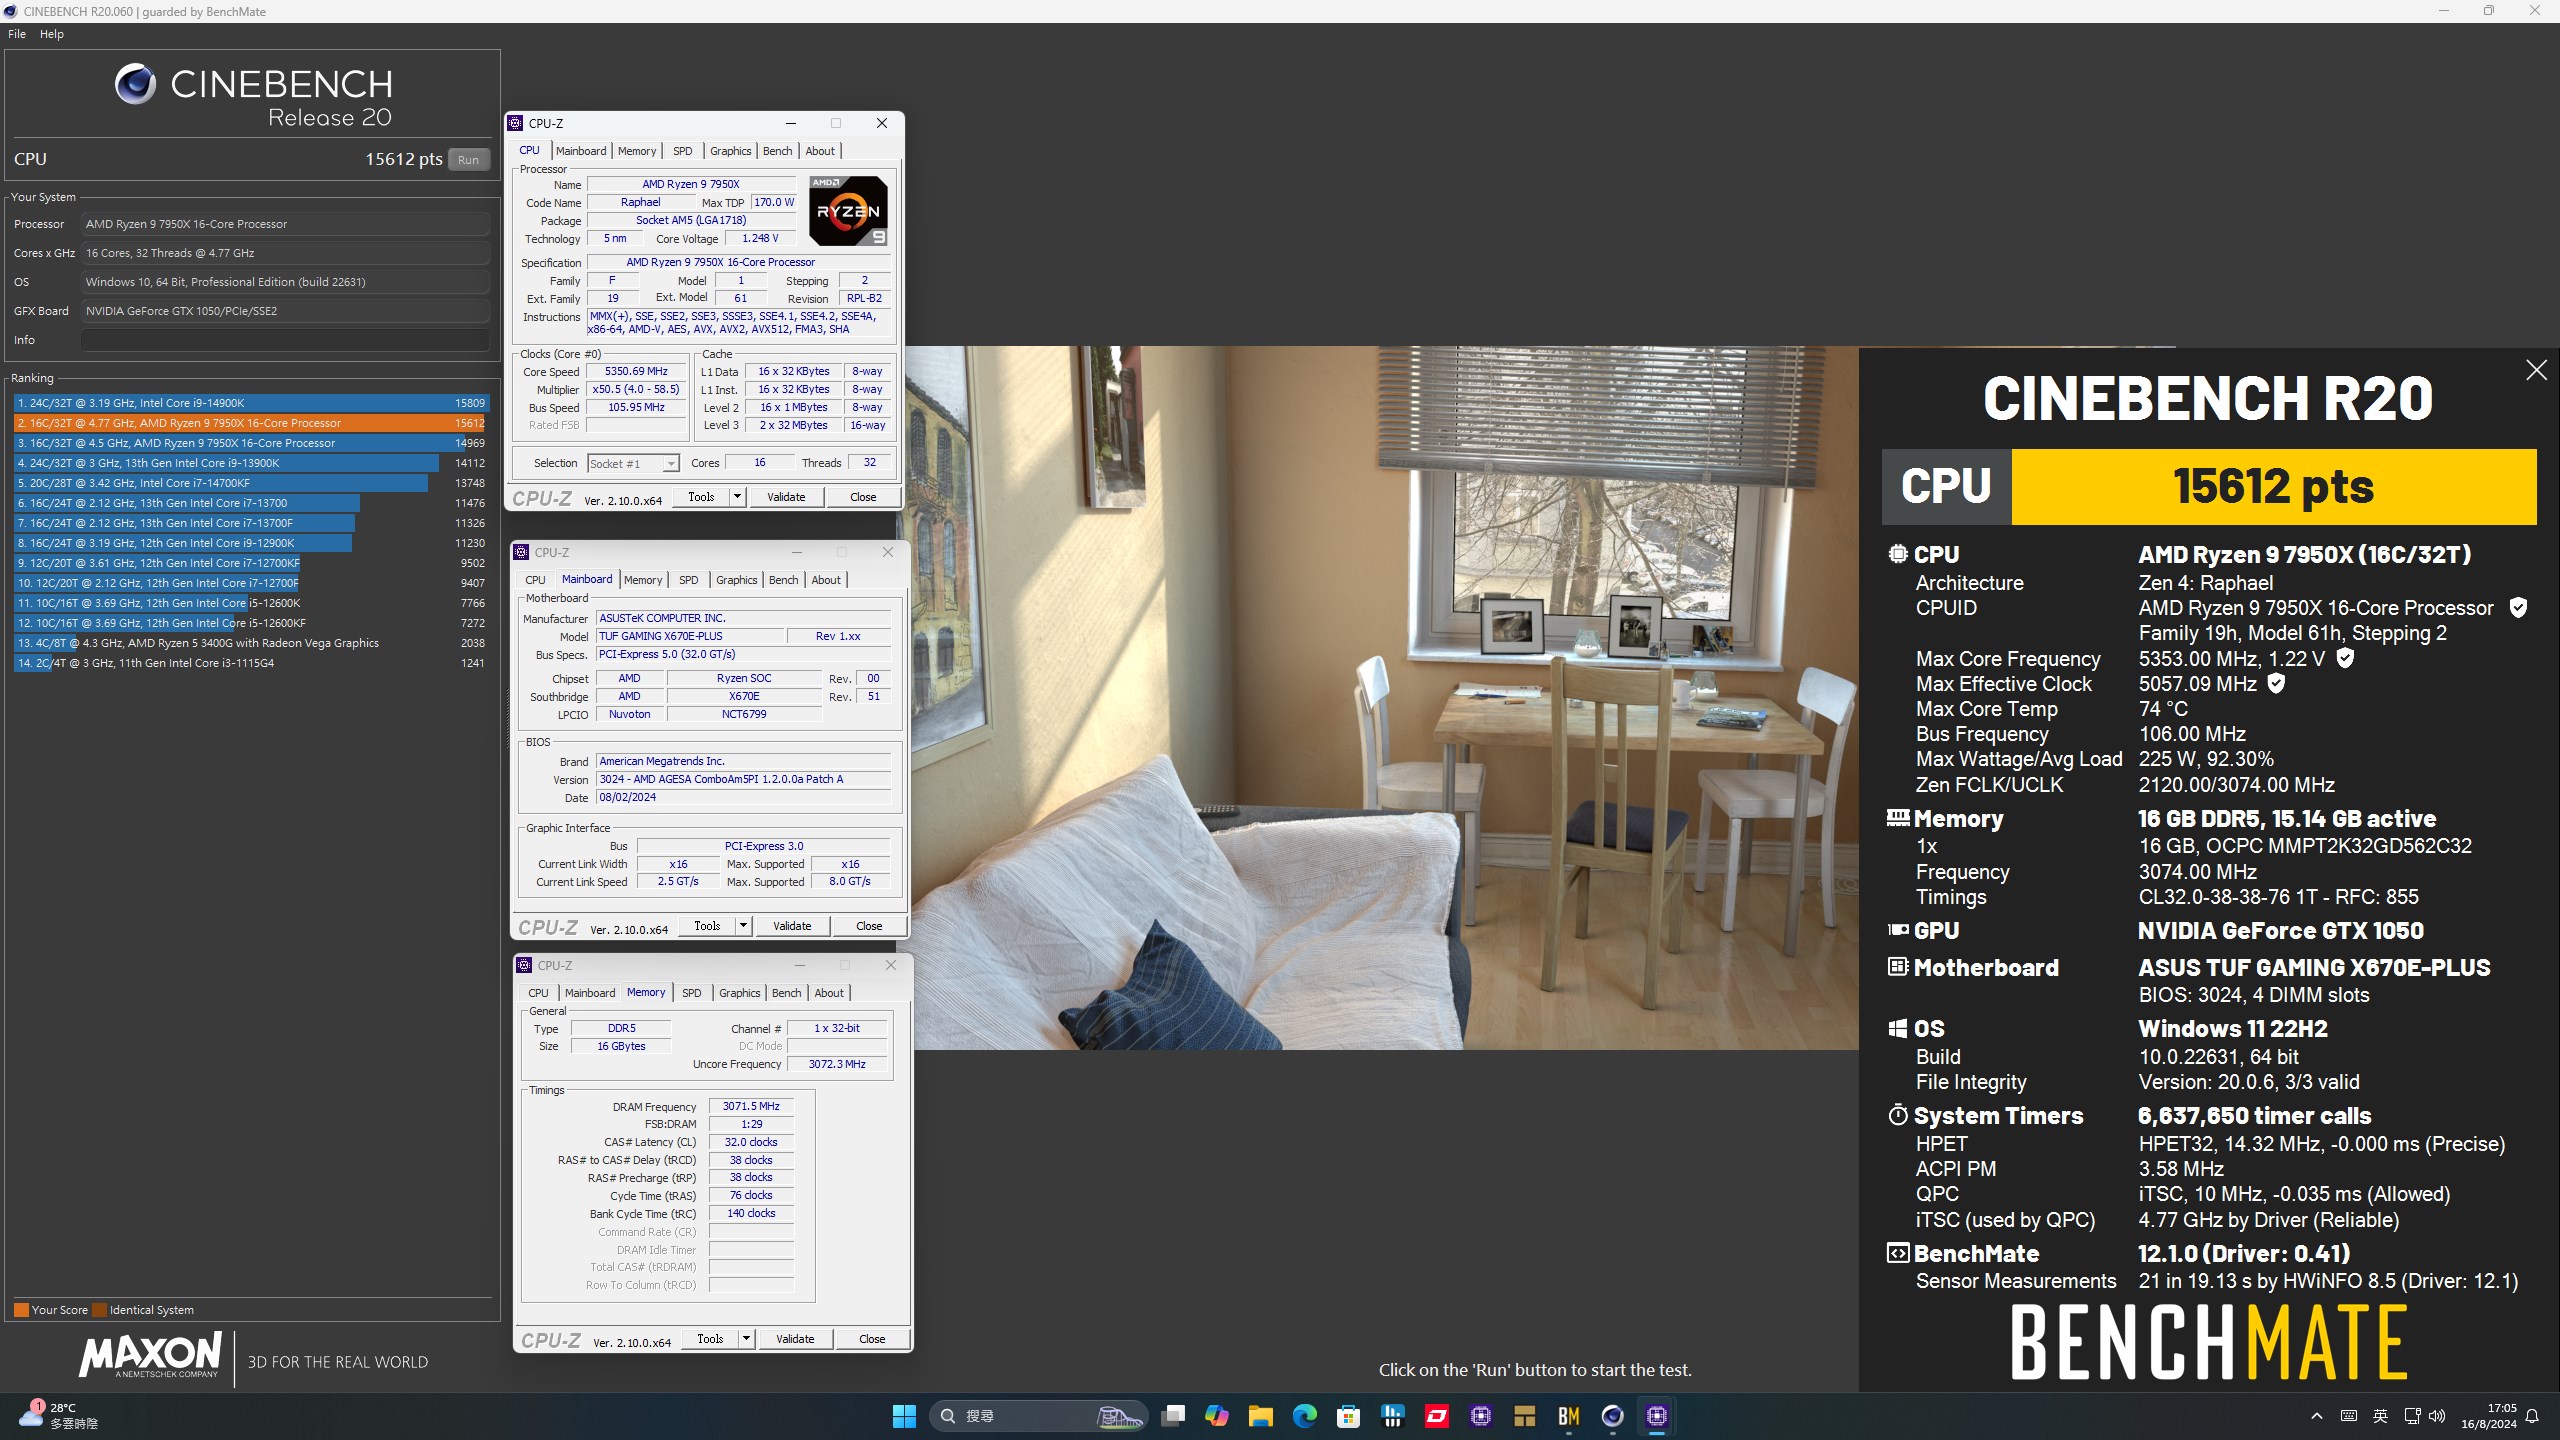Click the DRAM Frequency value 3071.5 MHz
Viewport: 2560px width, 1440px height.
(x=751, y=1106)
